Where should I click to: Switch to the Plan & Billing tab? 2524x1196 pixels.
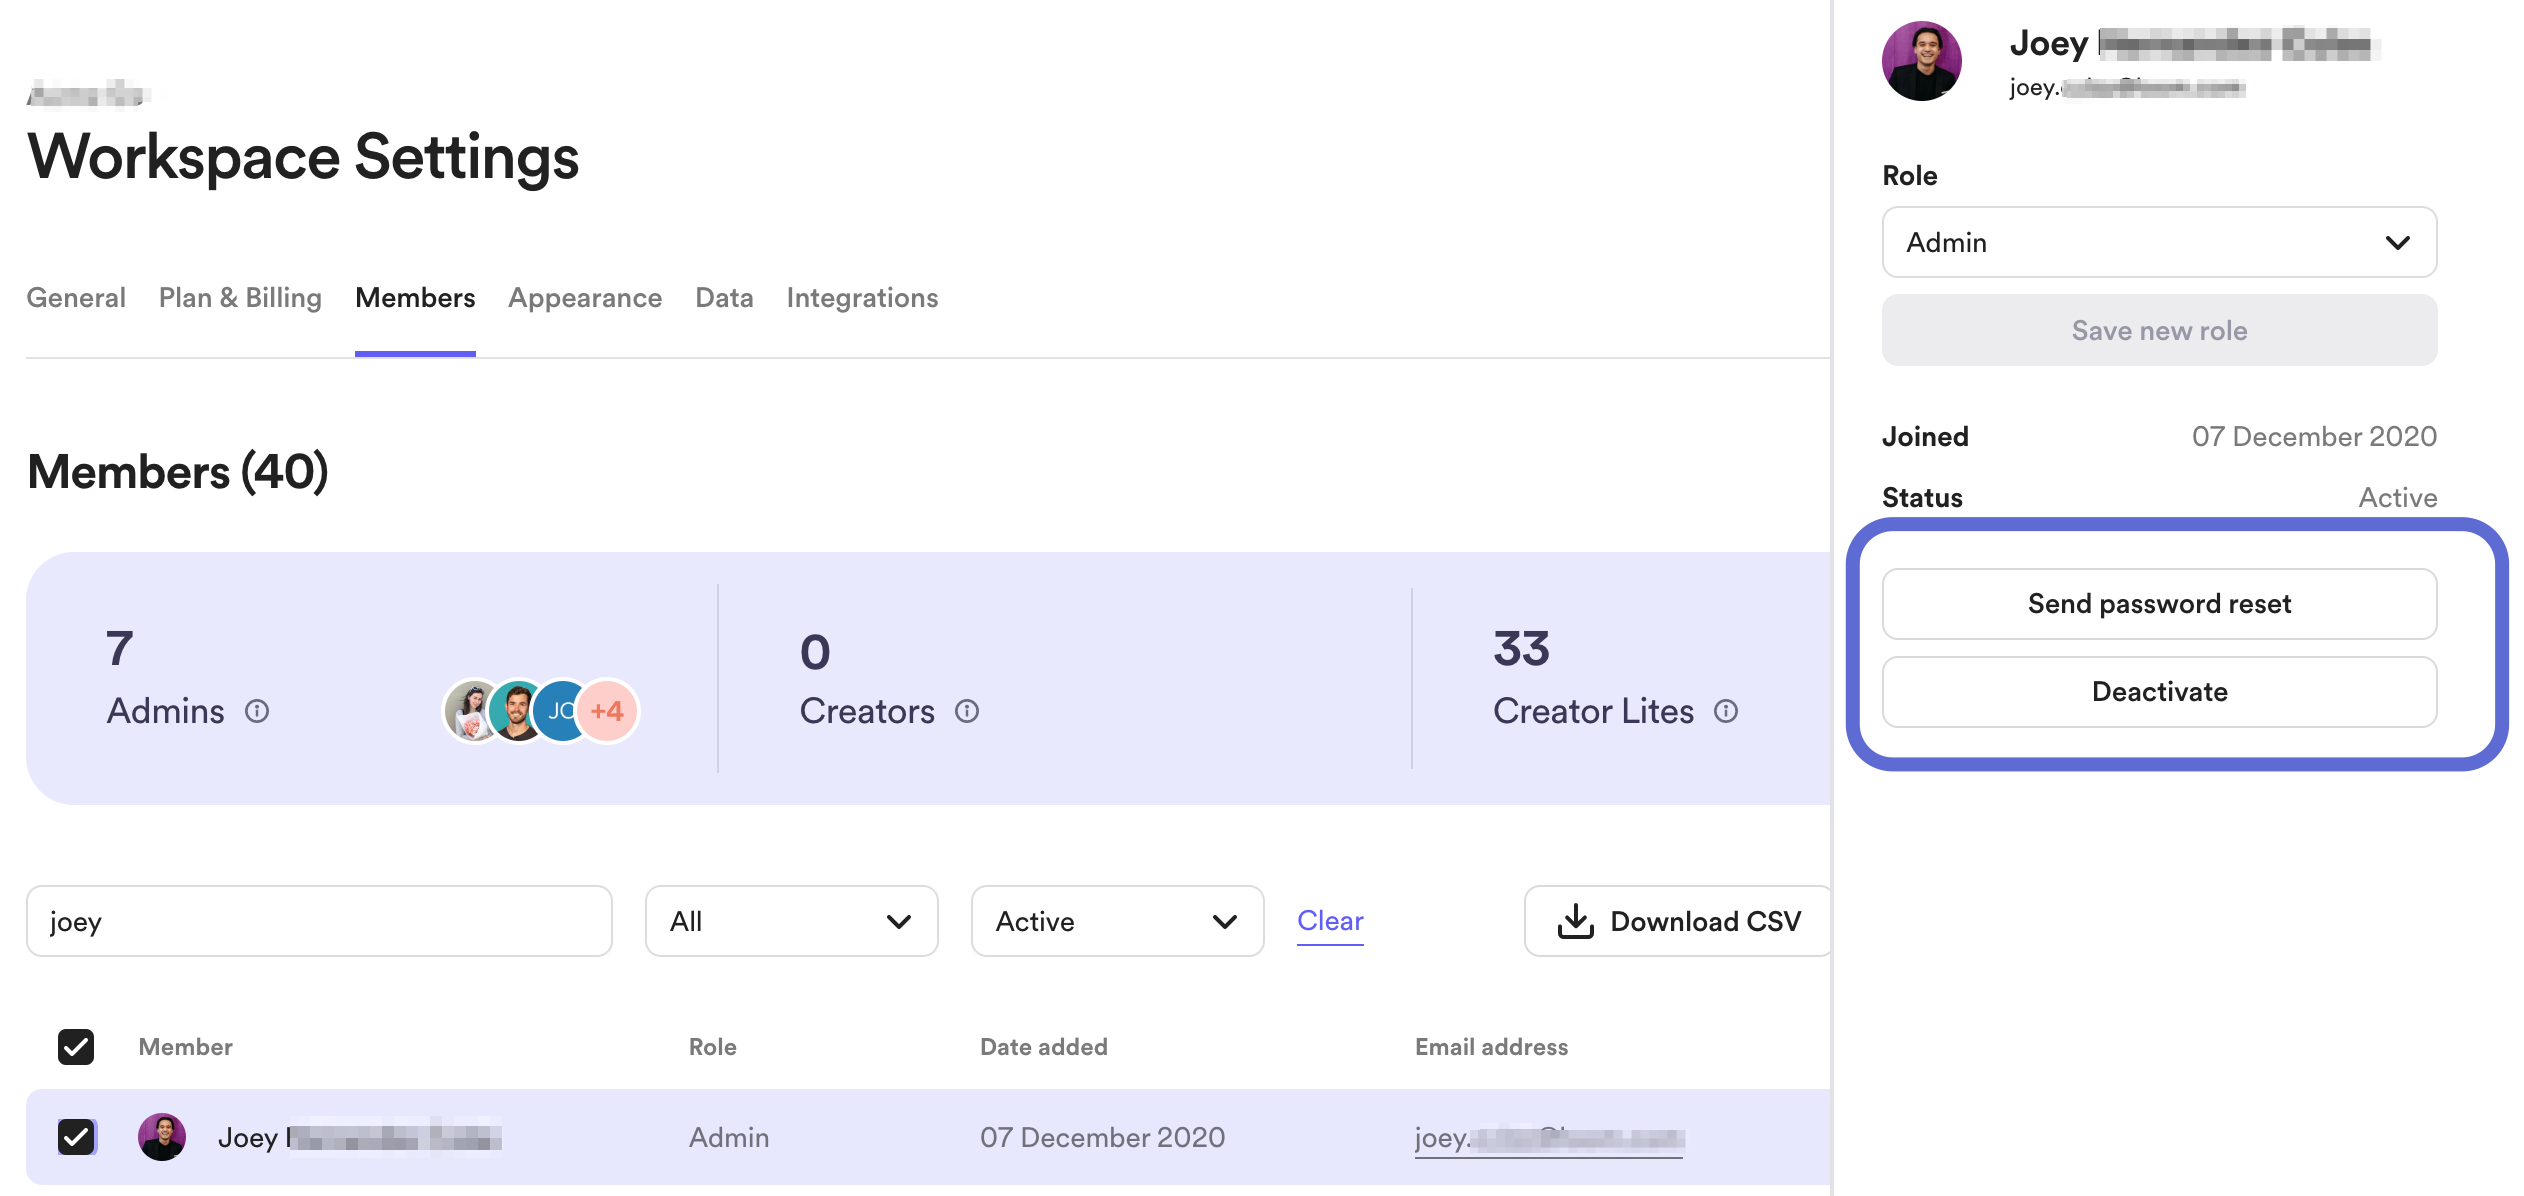240,298
